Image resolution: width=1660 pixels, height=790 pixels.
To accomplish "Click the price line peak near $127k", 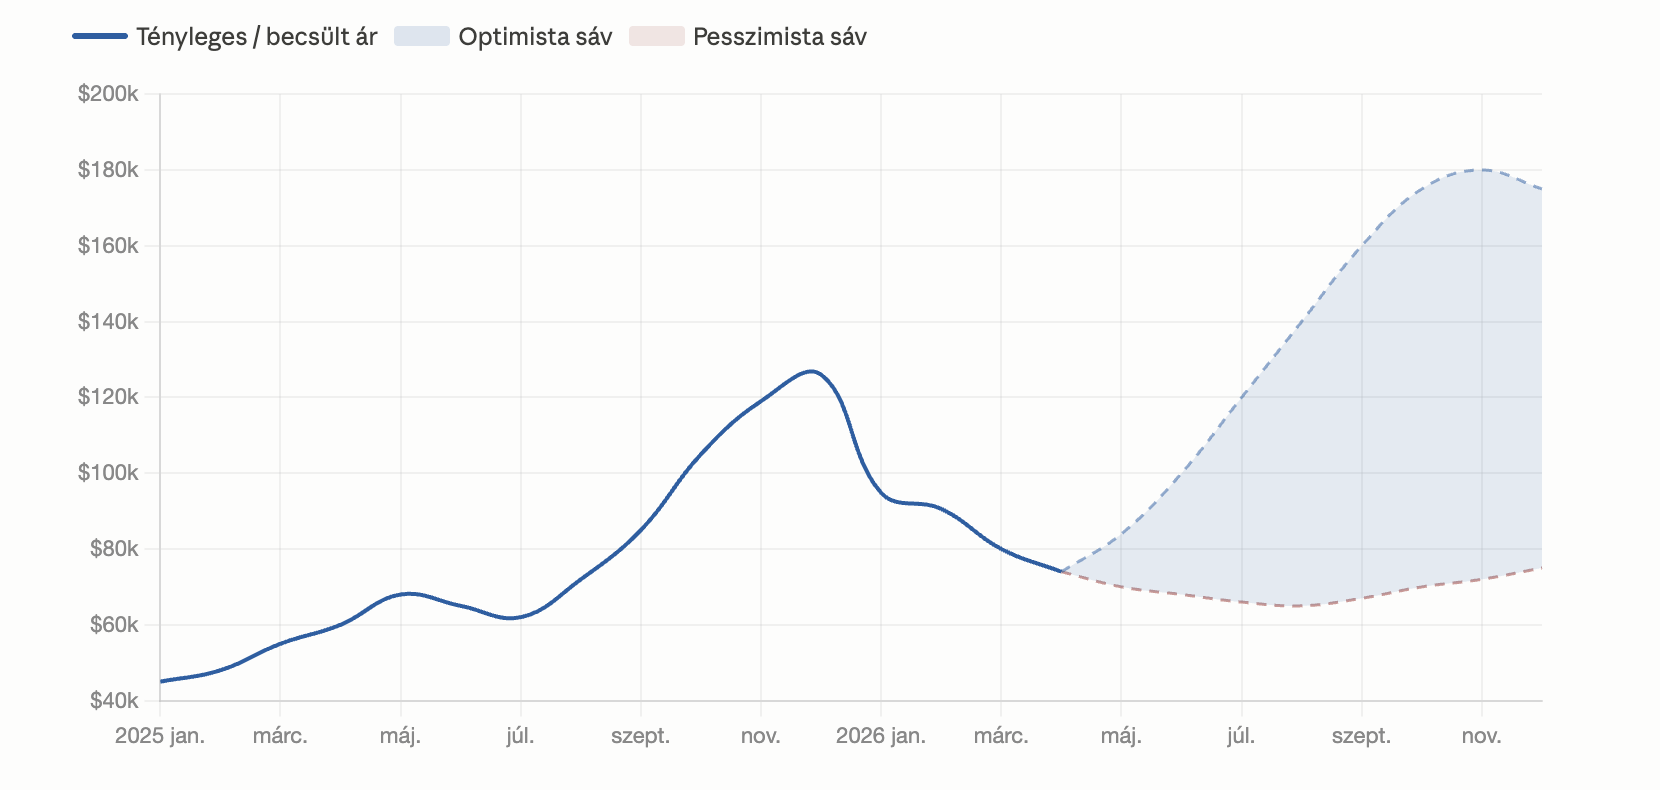I will click(811, 371).
